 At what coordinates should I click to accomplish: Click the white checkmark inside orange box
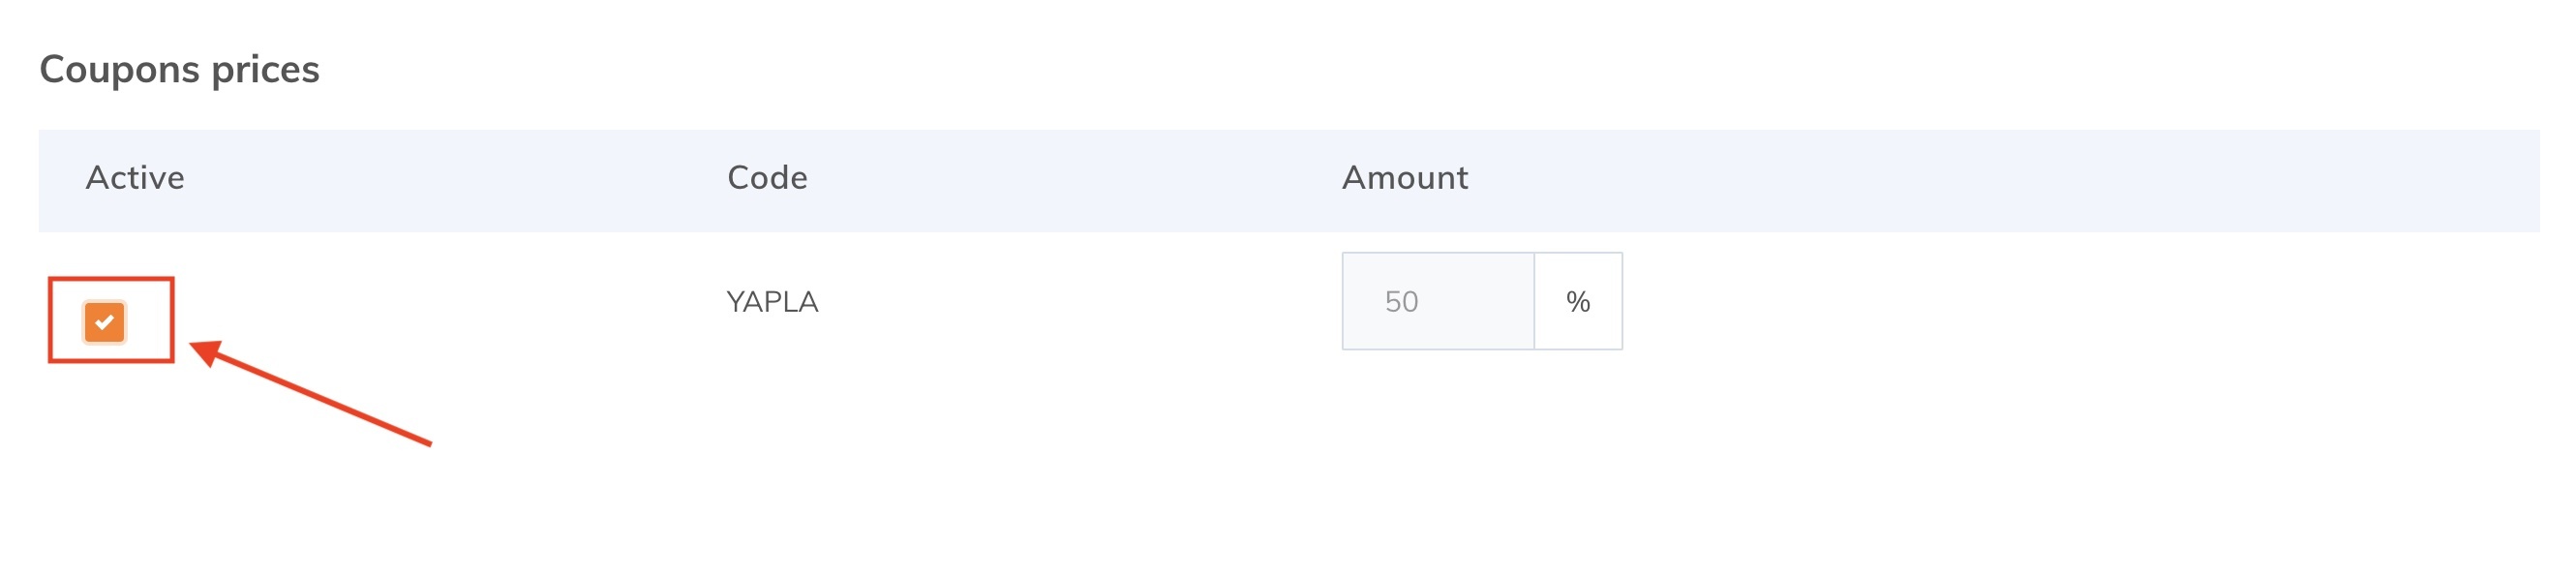click(105, 322)
